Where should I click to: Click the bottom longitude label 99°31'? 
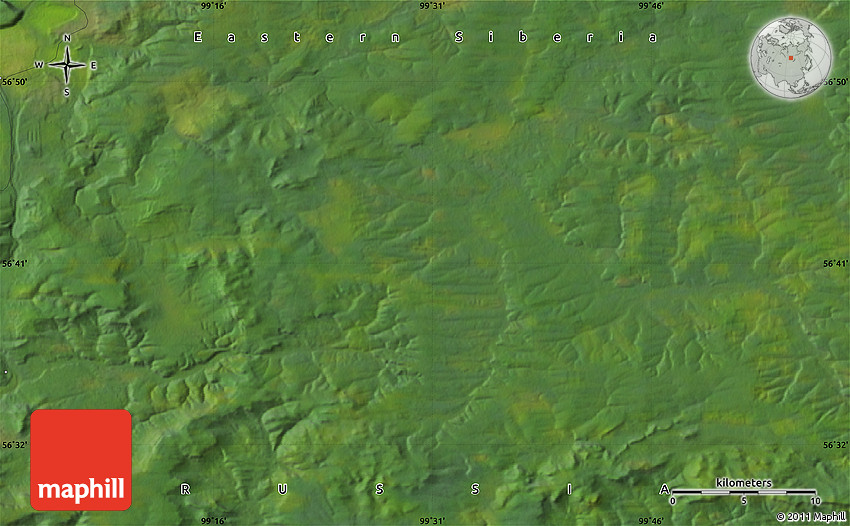click(x=432, y=521)
